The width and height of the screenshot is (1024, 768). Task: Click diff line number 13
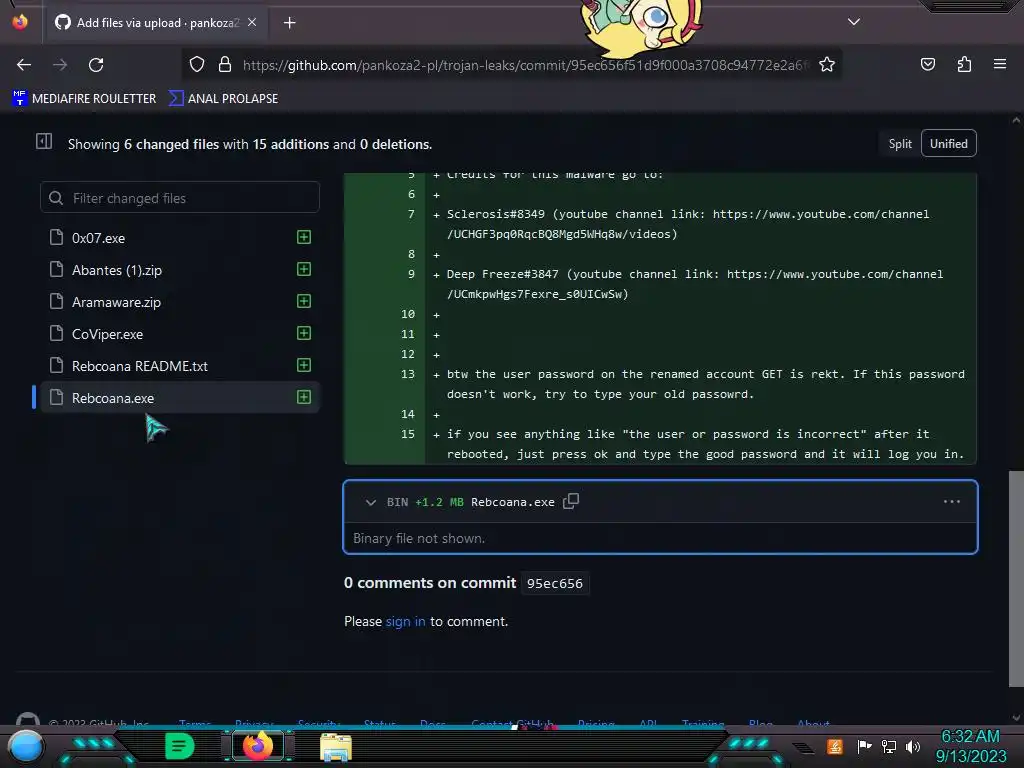(x=408, y=374)
